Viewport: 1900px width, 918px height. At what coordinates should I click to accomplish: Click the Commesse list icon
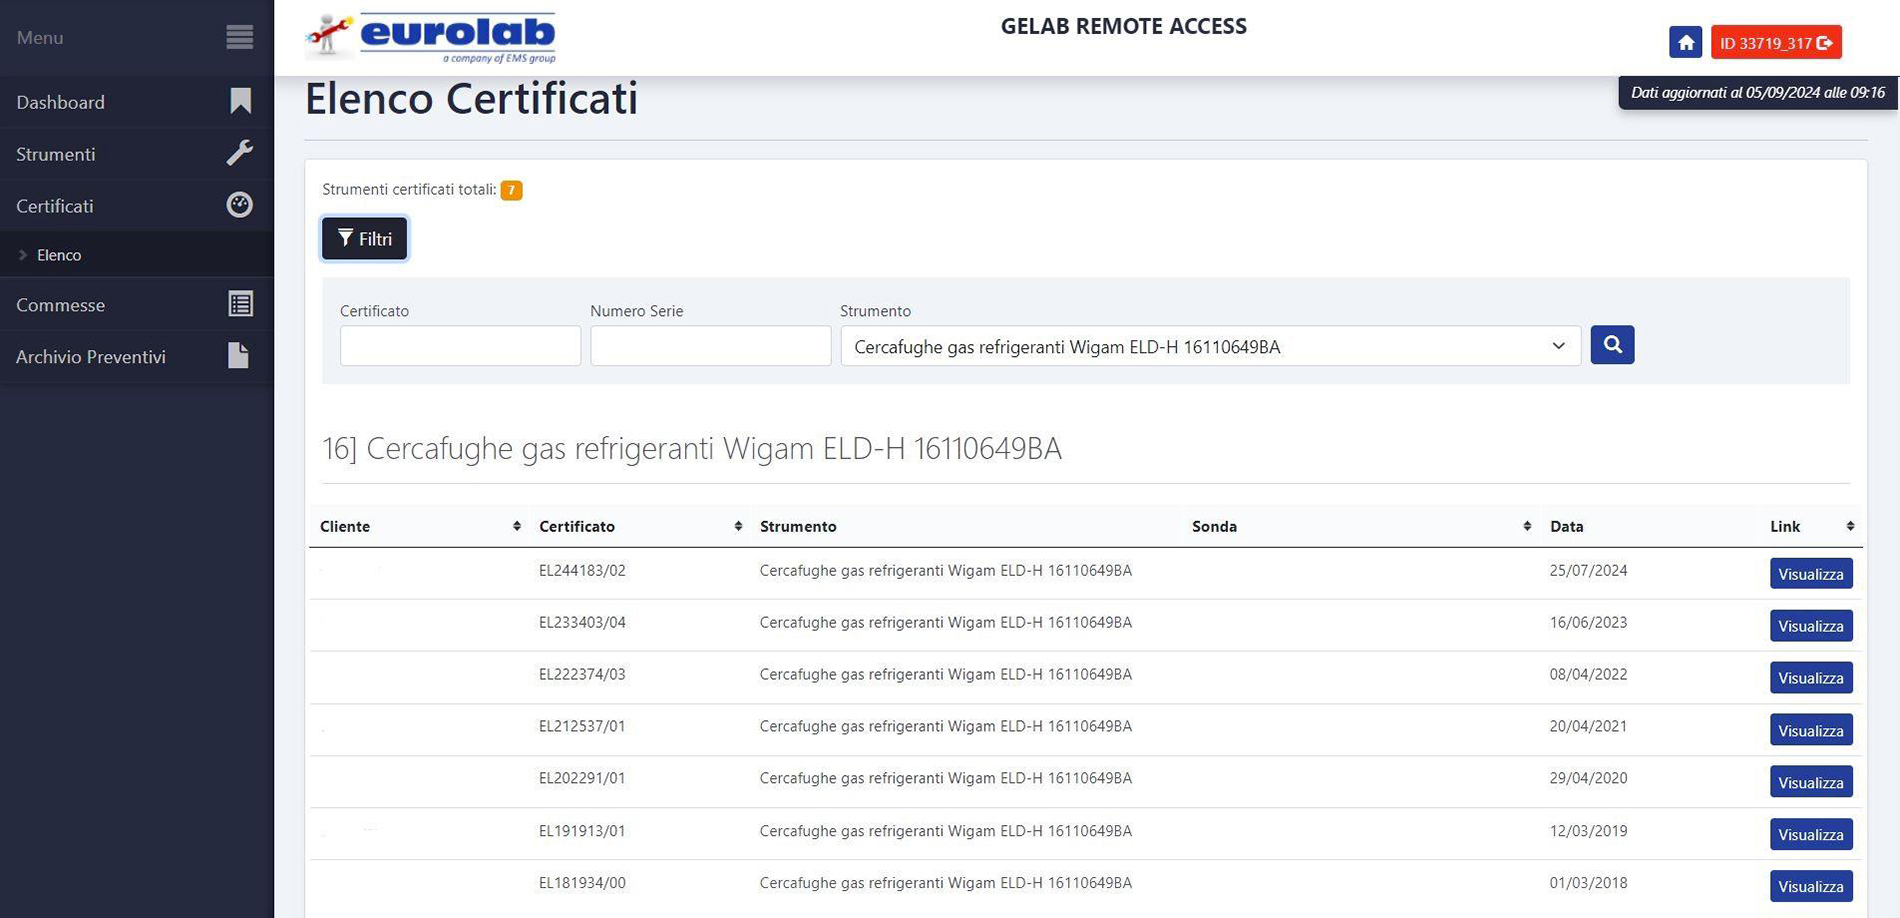tap(240, 304)
